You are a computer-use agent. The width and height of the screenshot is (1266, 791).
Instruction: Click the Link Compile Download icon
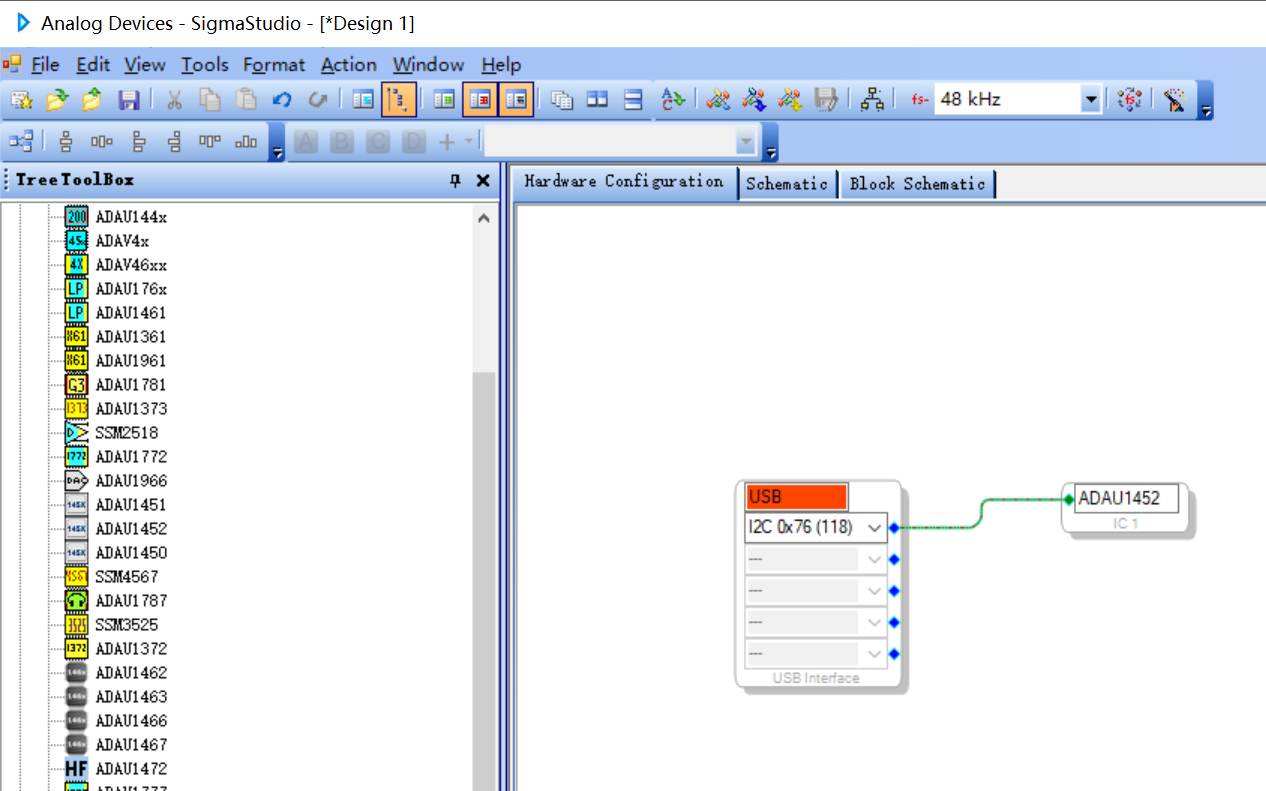754,100
